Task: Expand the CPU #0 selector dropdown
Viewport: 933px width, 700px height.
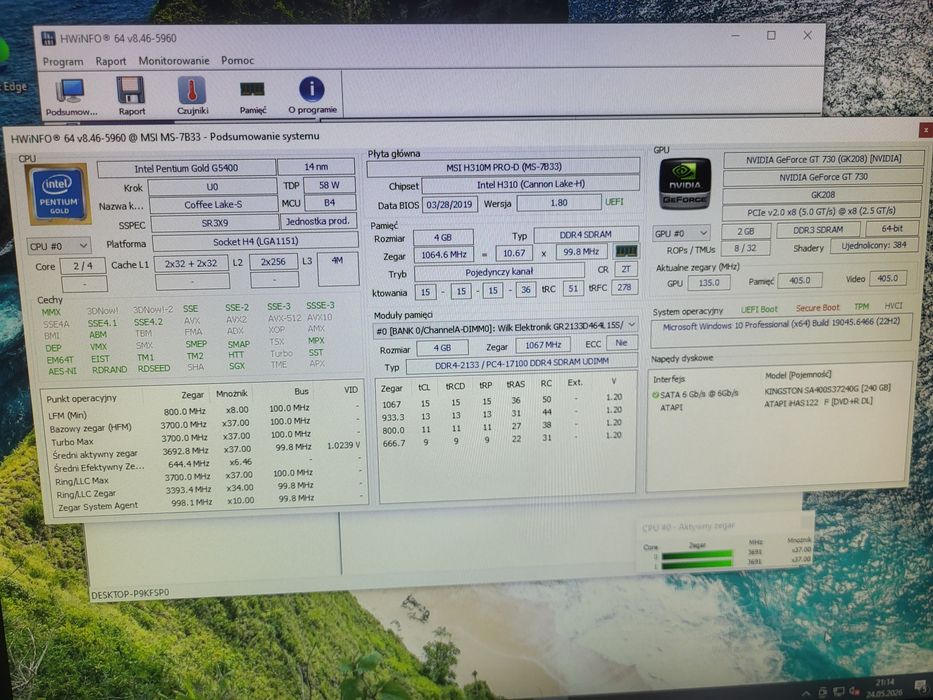Action: (x=59, y=246)
